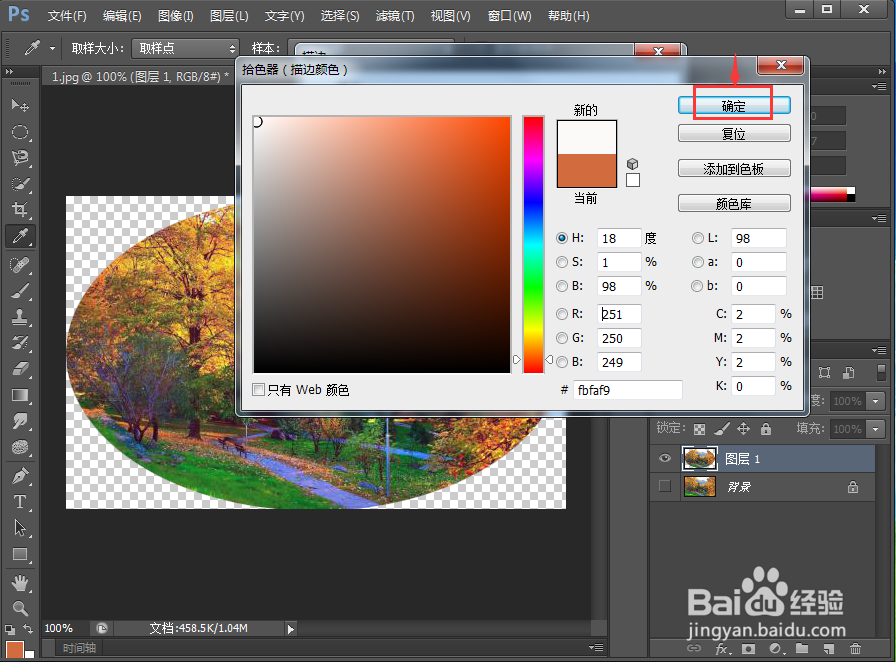Select the Move tool
896x662 pixels.
[x=20, y=106]
